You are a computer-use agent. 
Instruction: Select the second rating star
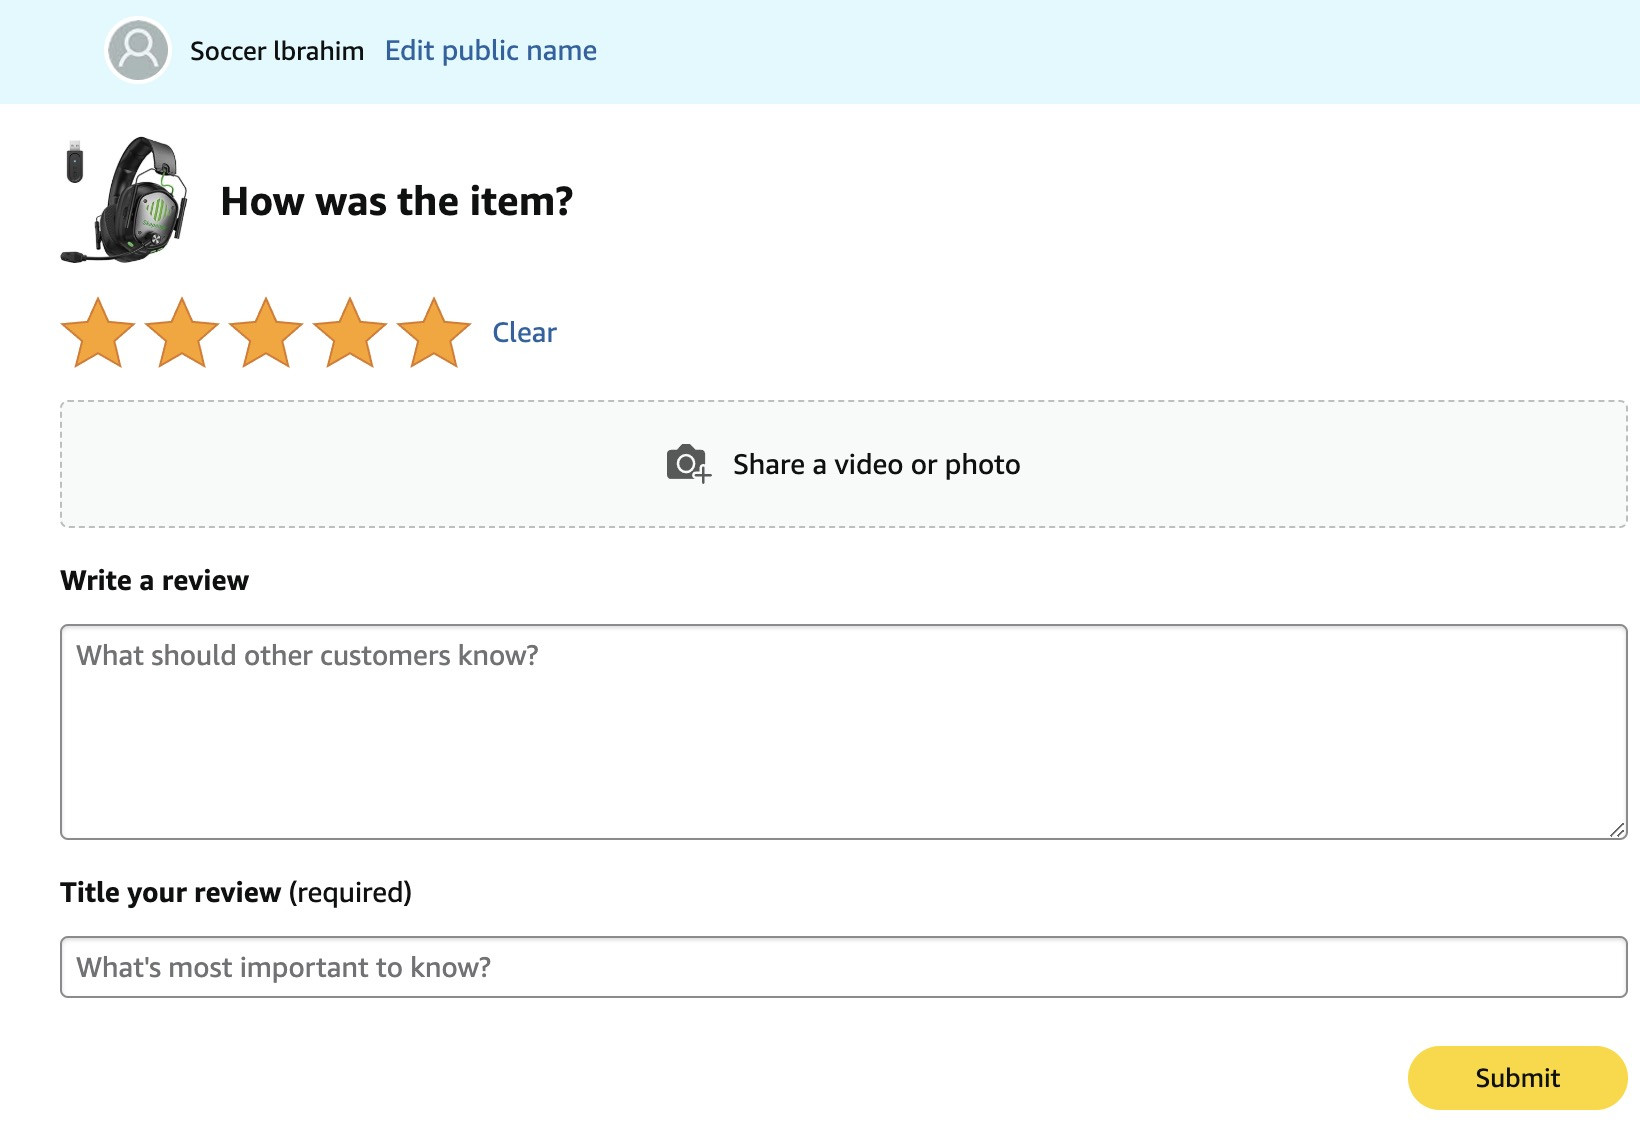click(x=182, y=333)
